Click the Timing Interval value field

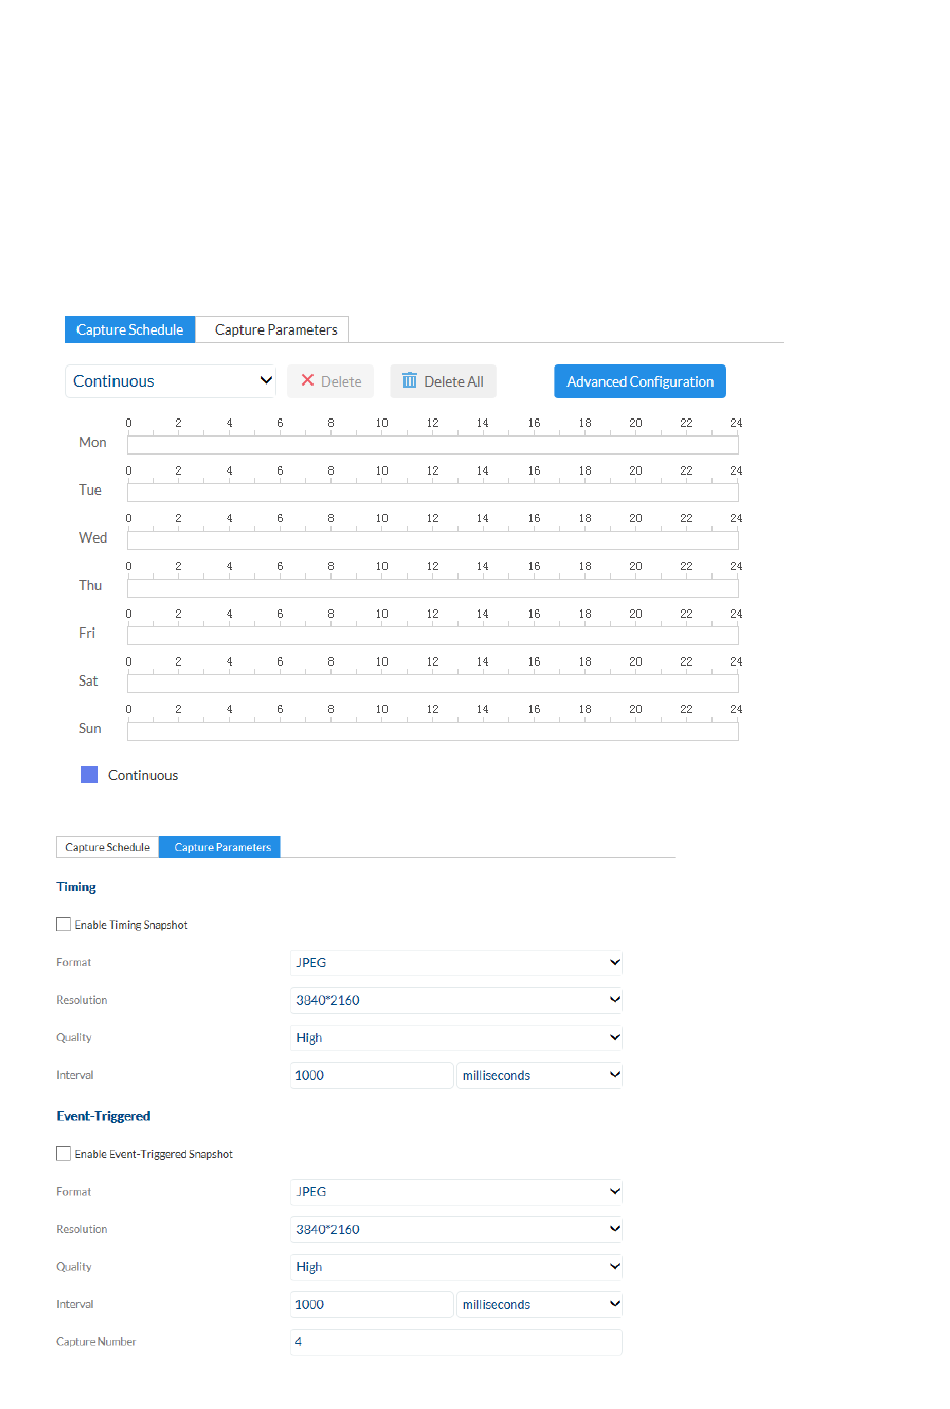[371, 1076]
